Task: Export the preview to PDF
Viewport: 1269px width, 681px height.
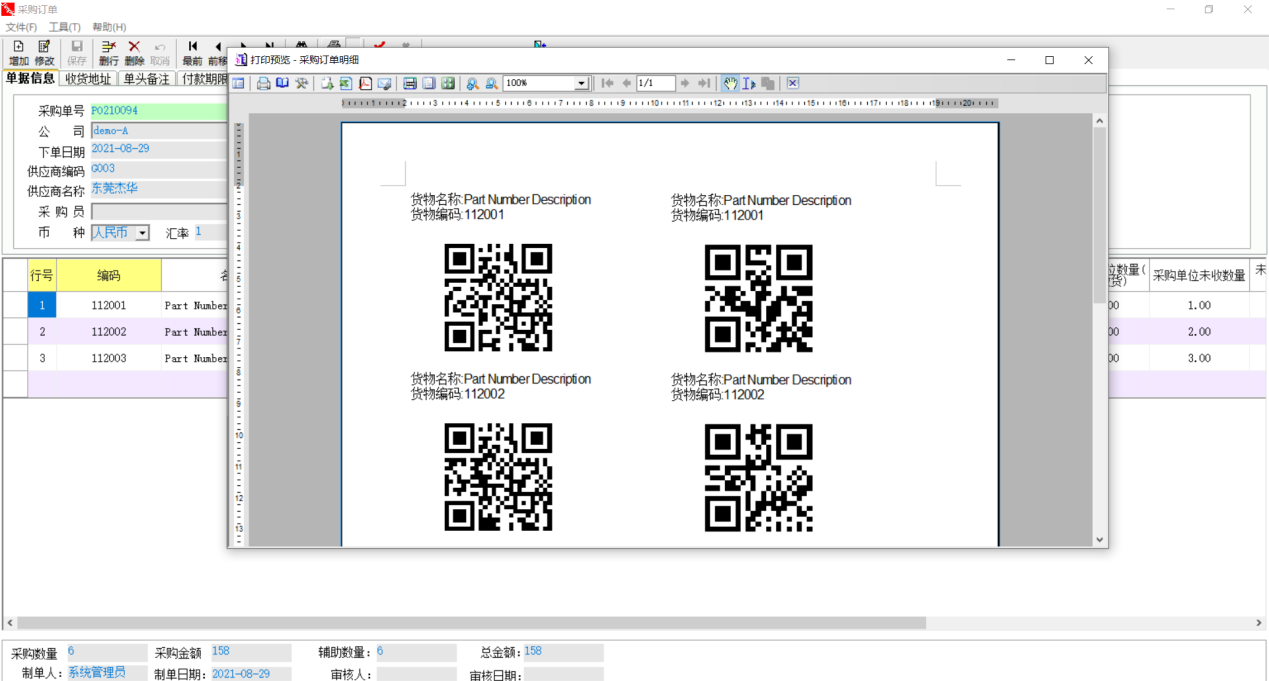Action: click(365, 84)
